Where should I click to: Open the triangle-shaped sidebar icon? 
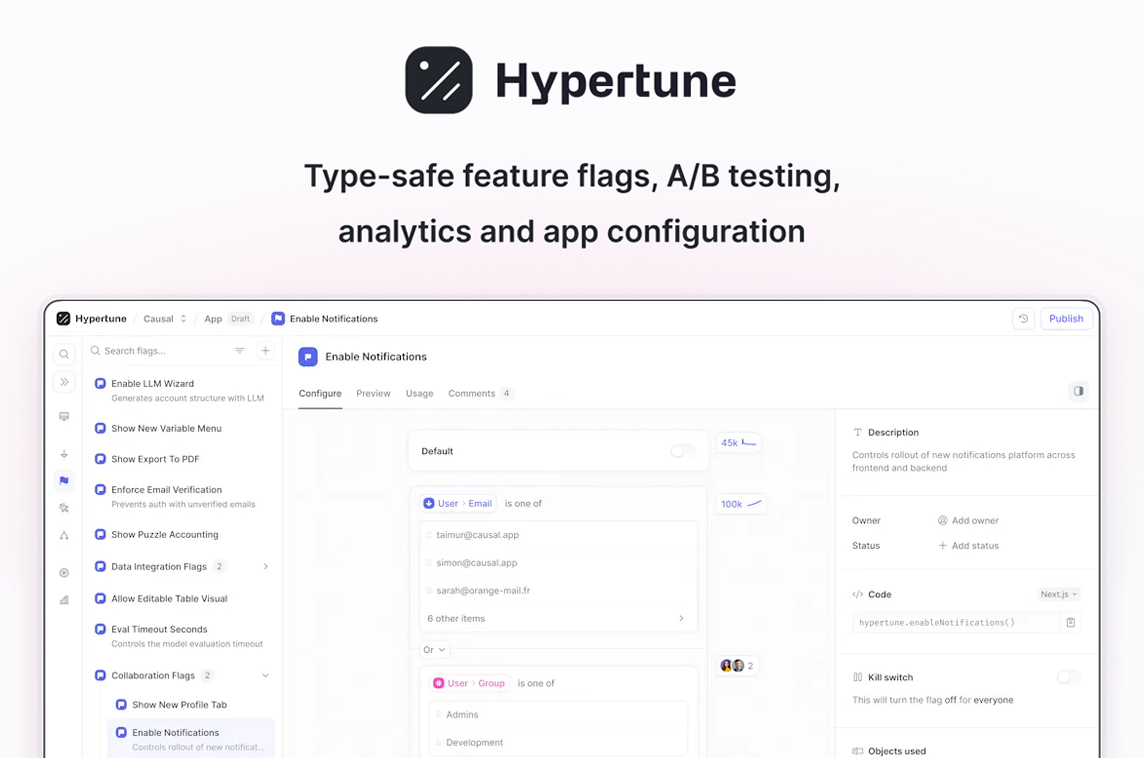[64, 535]
